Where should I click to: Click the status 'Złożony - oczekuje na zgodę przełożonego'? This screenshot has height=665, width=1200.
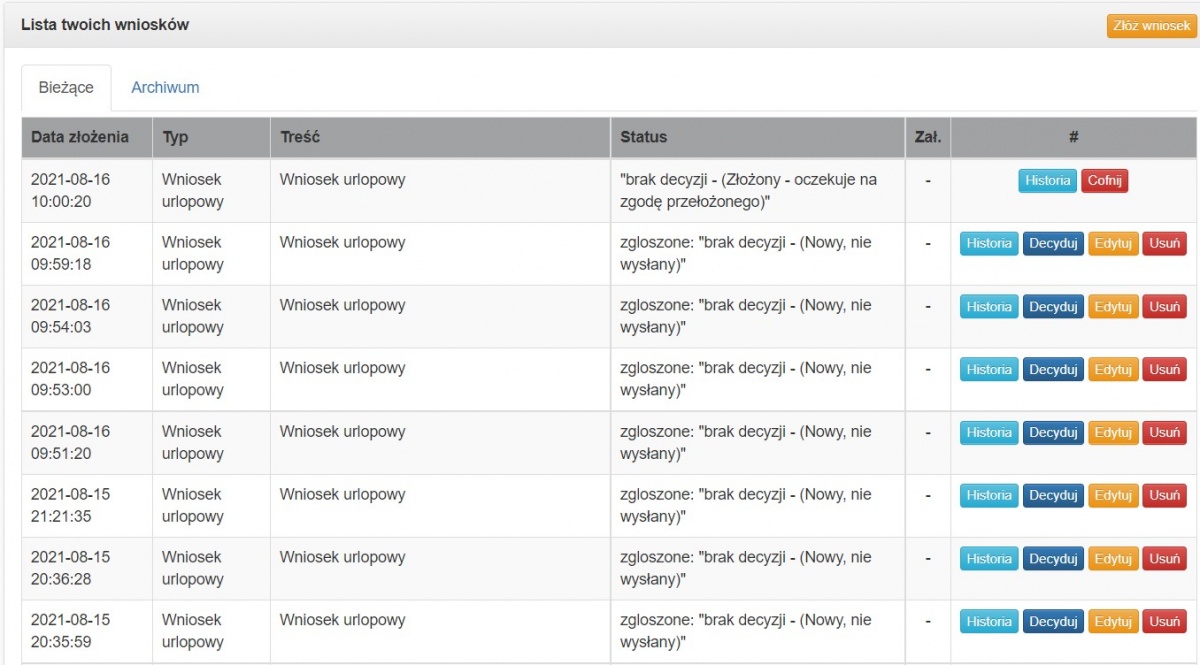pyautogui.click(x=749, y=190)
